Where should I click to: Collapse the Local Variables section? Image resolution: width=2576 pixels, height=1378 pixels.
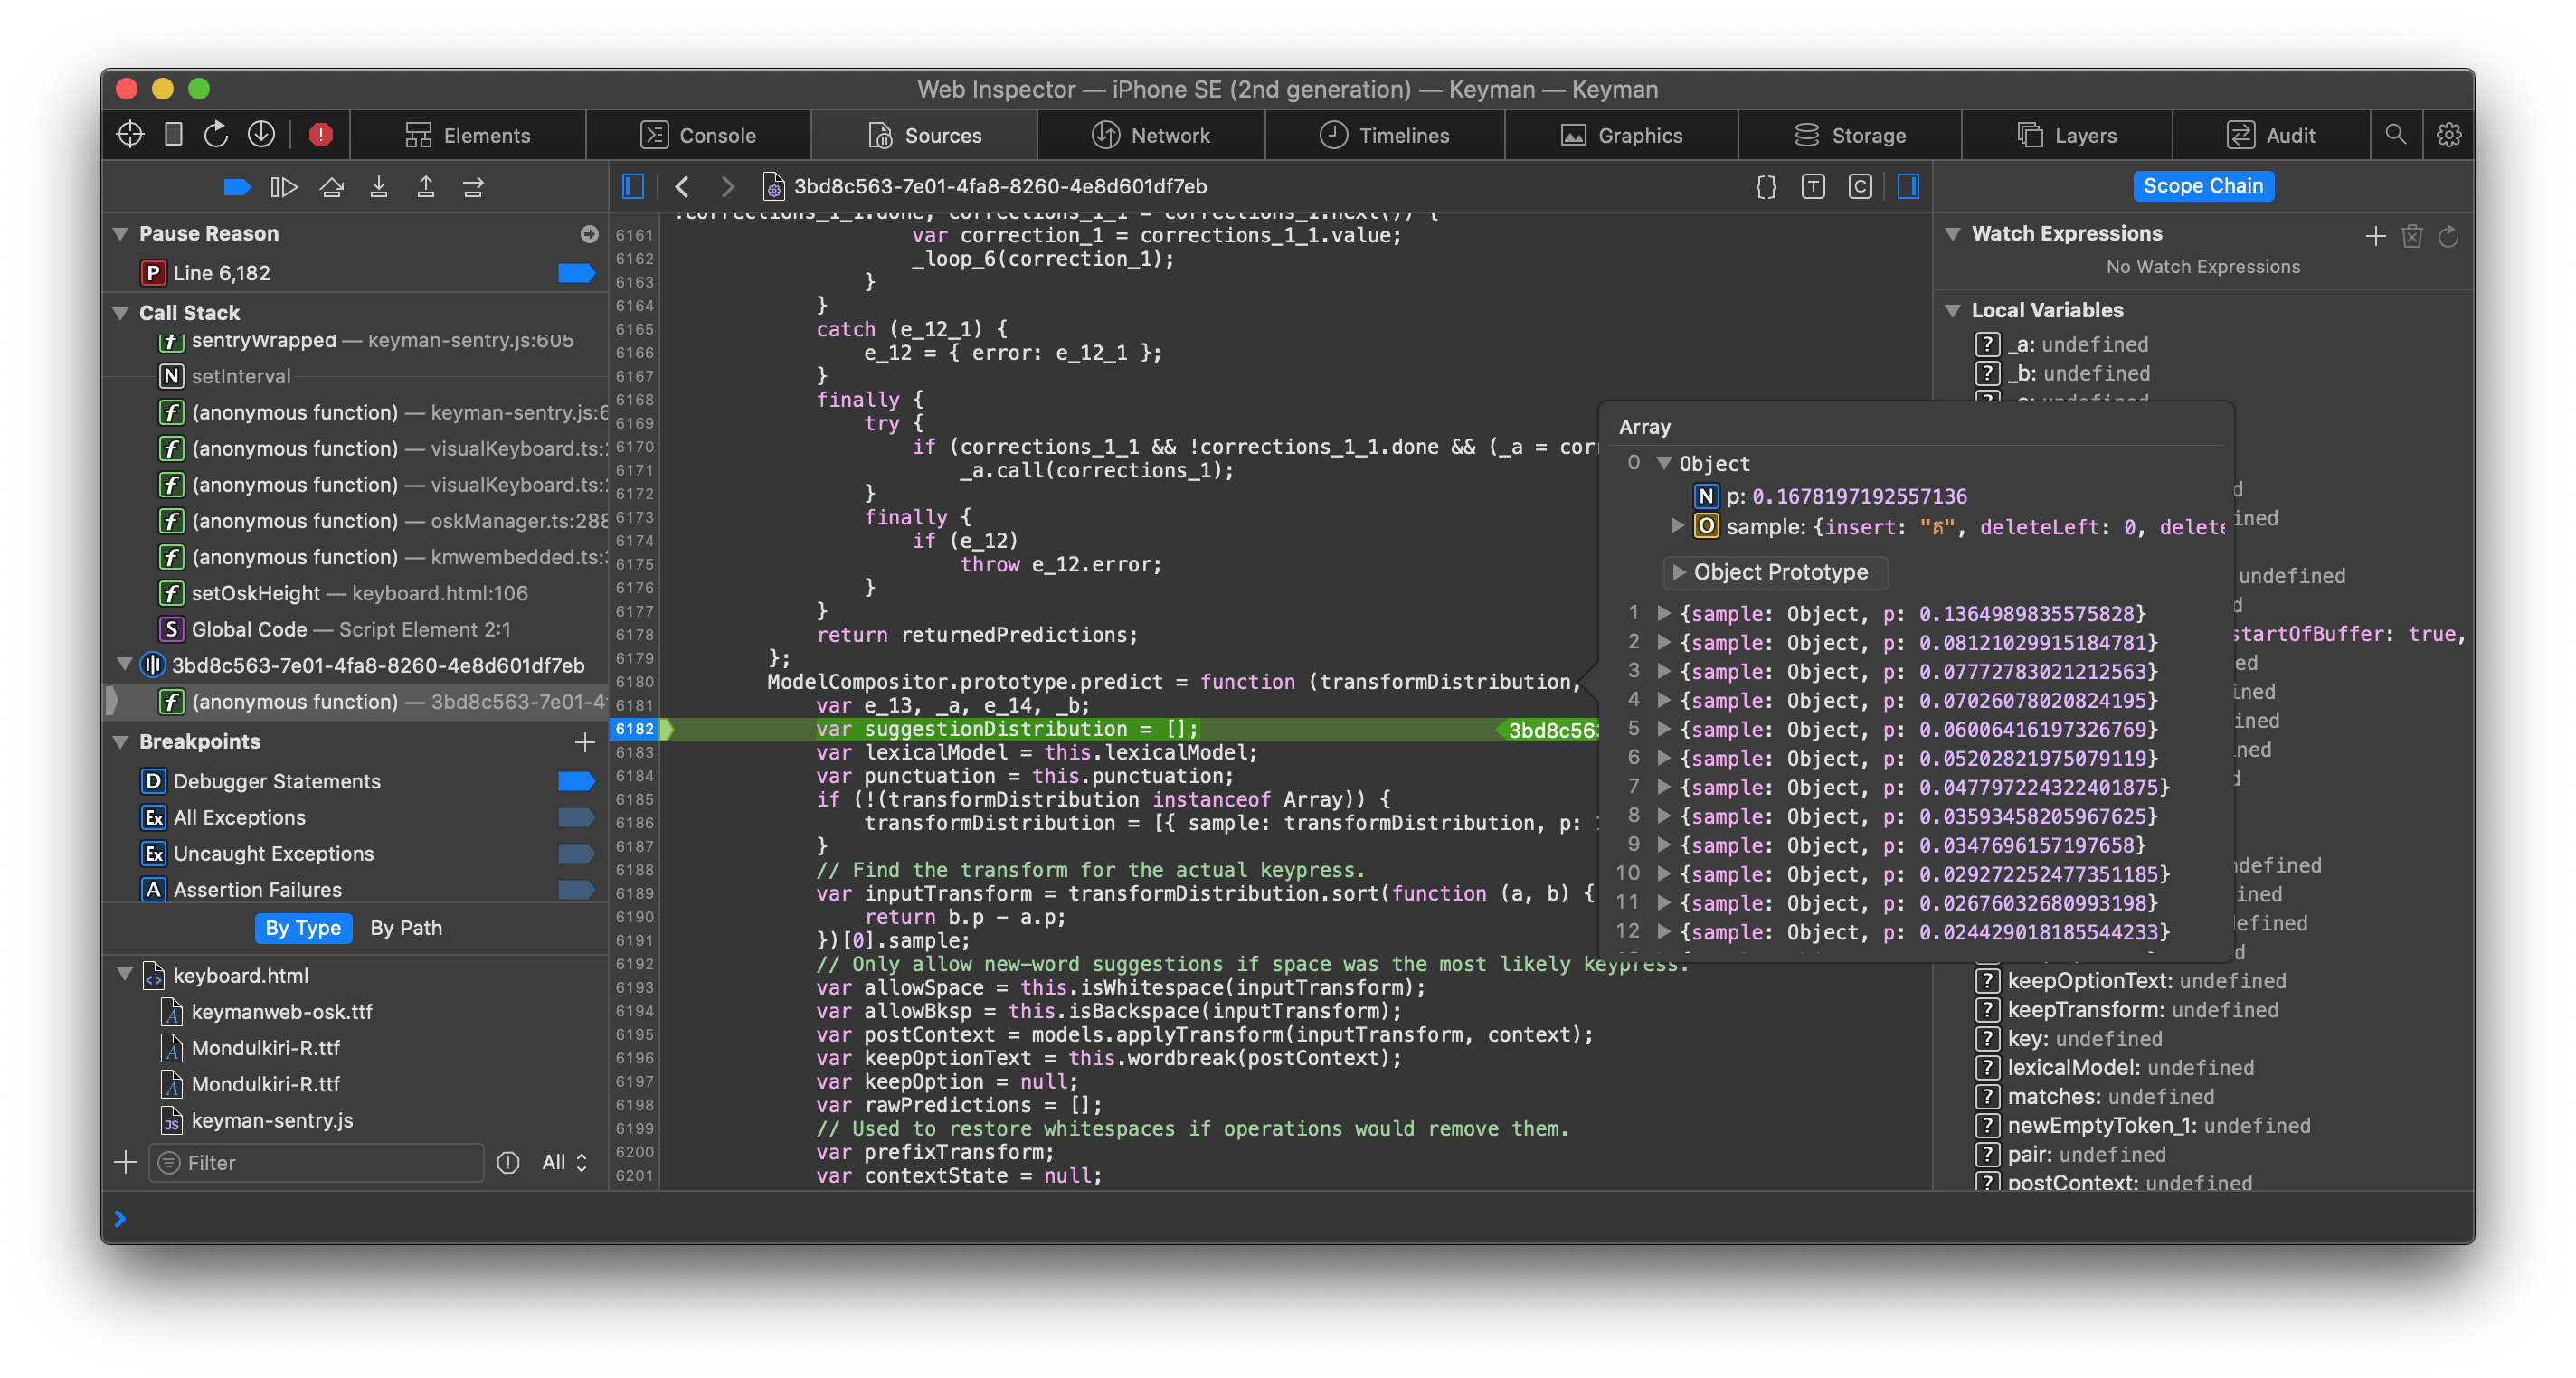[1955, 310]
